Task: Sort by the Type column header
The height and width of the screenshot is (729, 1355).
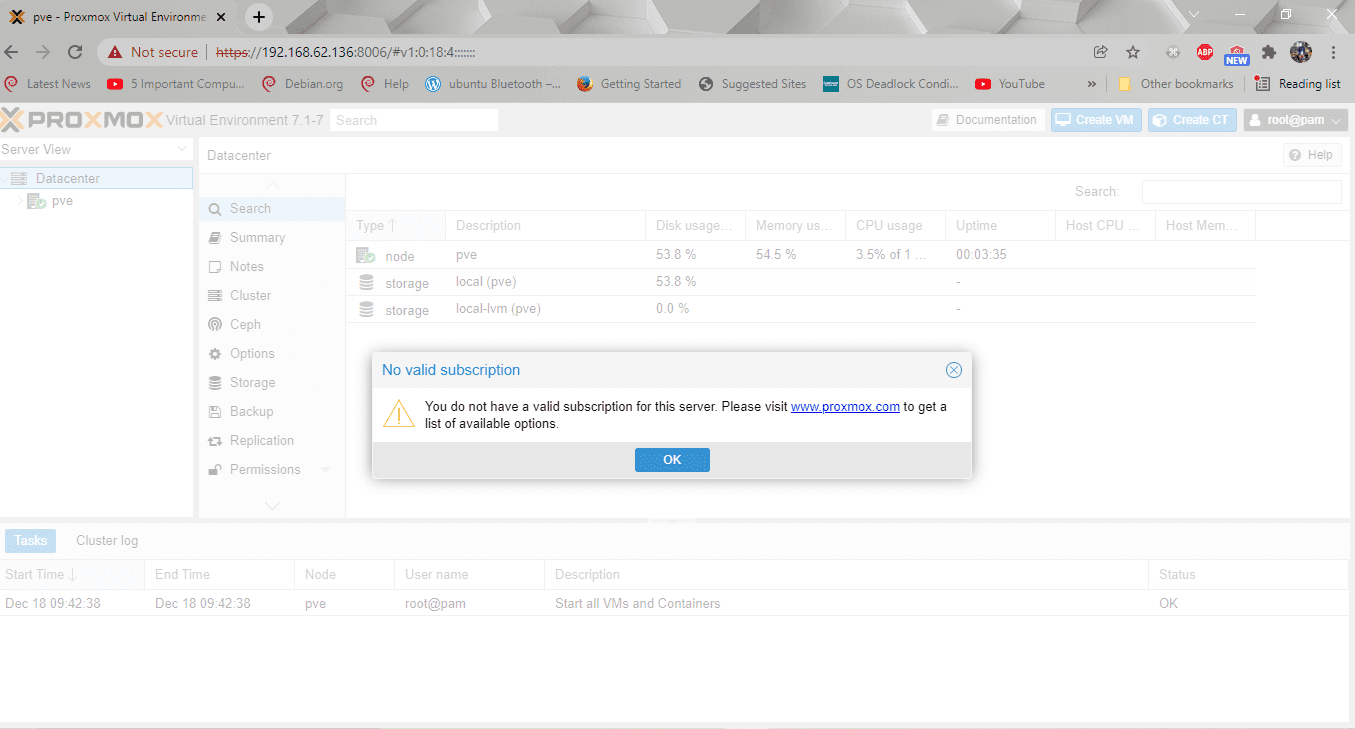Action: (395, 225)
